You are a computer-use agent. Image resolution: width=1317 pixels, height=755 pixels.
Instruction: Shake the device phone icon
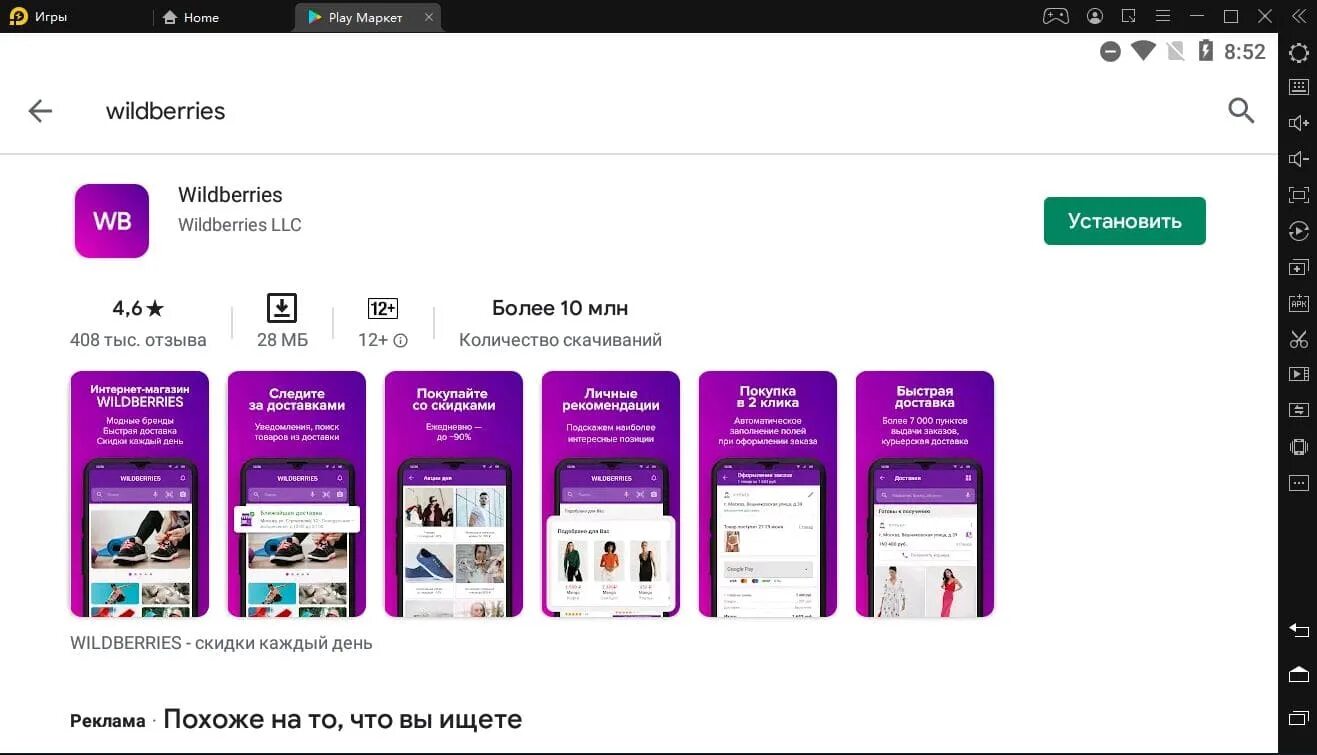pyautogui.click(x=1298, y=447)
